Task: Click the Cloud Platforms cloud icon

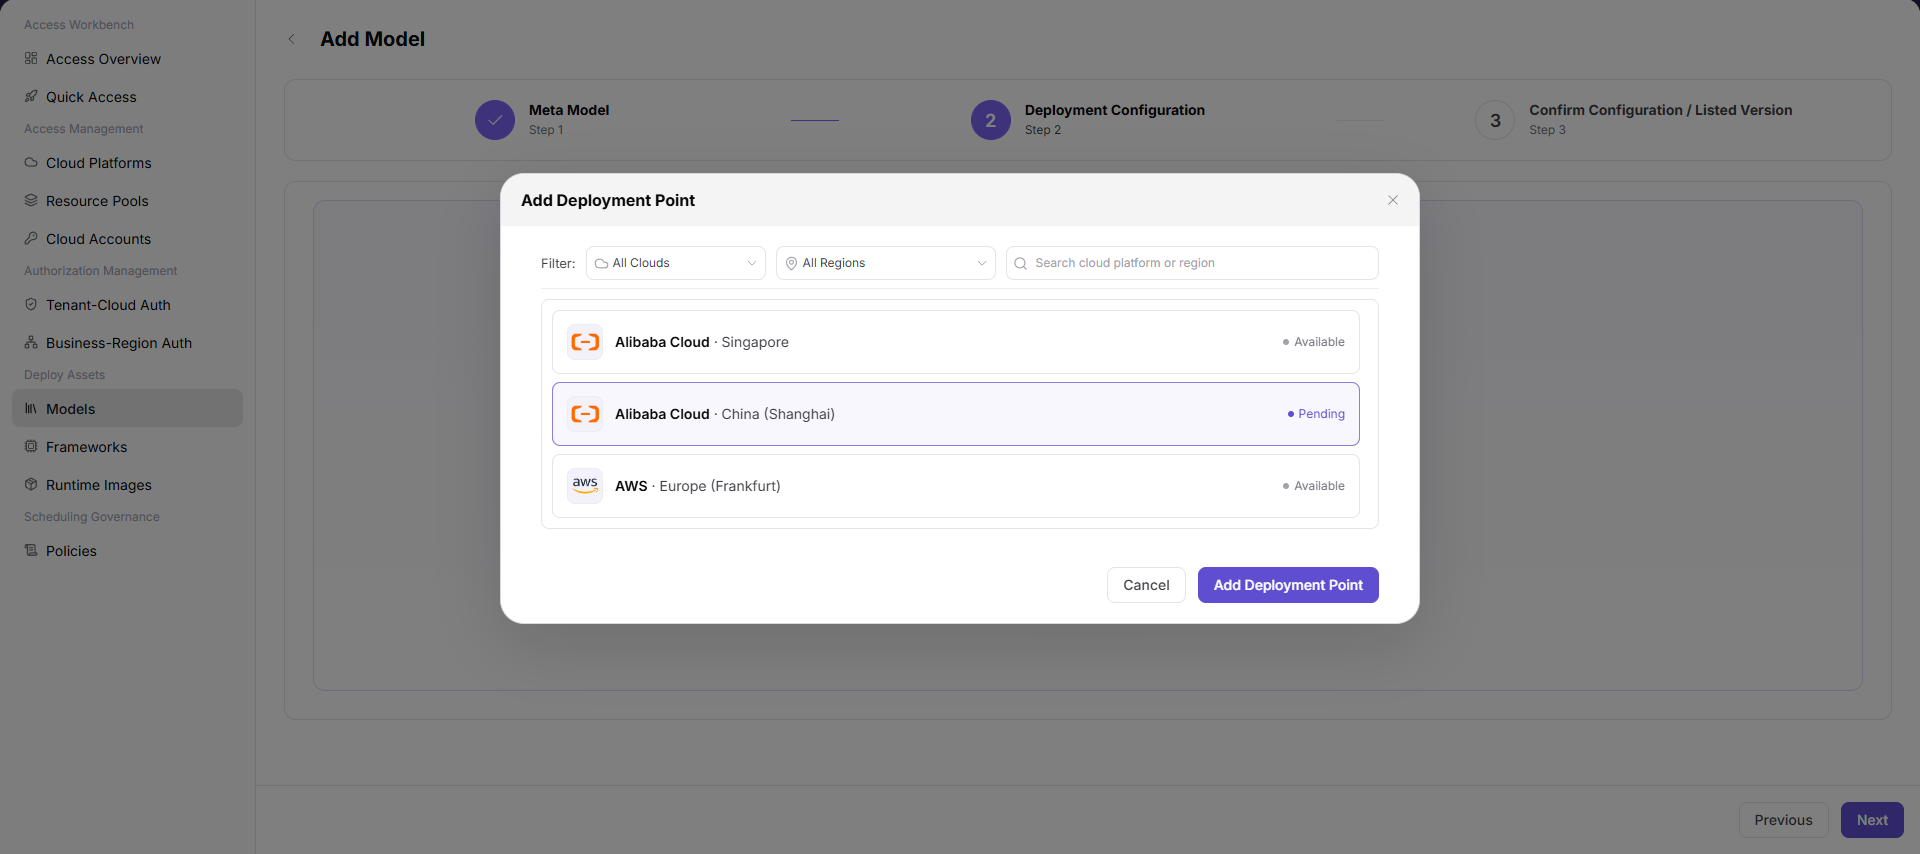Action: 31,162
